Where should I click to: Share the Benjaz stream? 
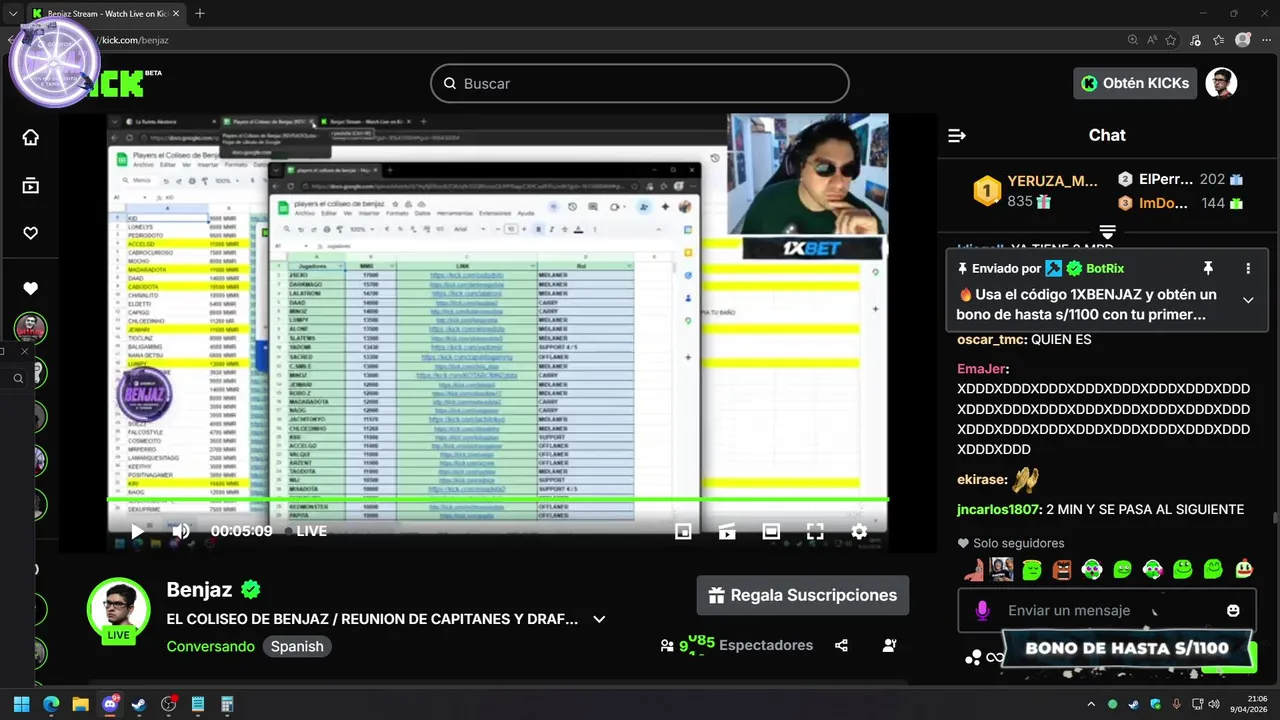point(841,646)
